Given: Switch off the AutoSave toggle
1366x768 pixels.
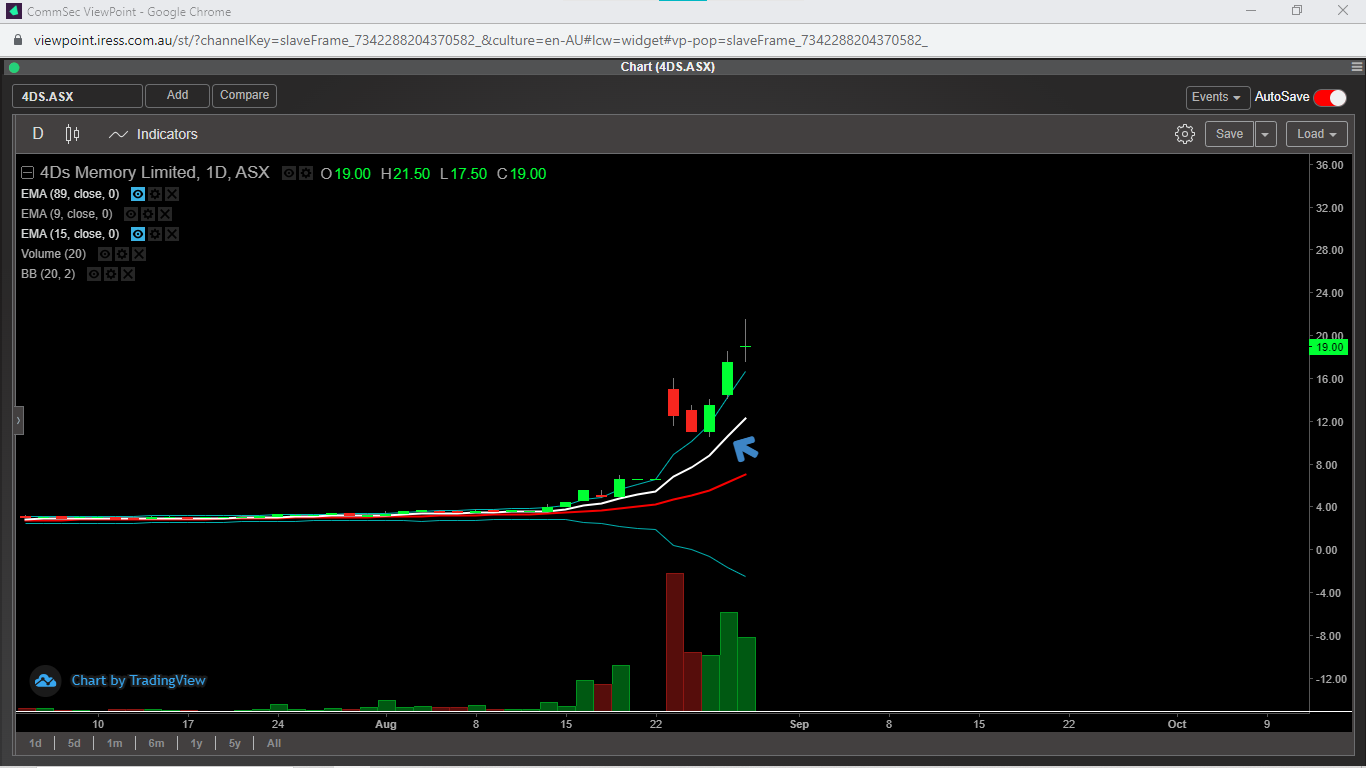Looking at the screenshot, I should (1330, 97).
